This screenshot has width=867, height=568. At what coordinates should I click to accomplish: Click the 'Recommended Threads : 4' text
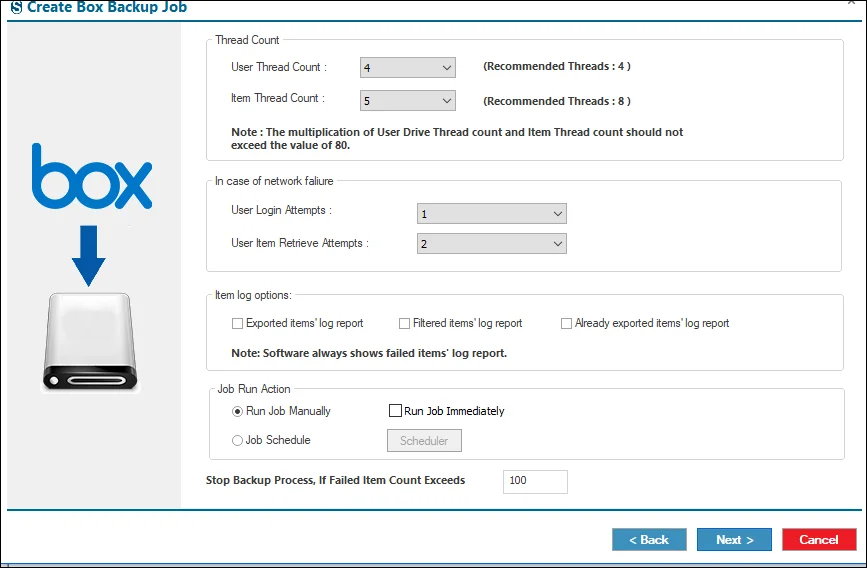click(557, 66)
